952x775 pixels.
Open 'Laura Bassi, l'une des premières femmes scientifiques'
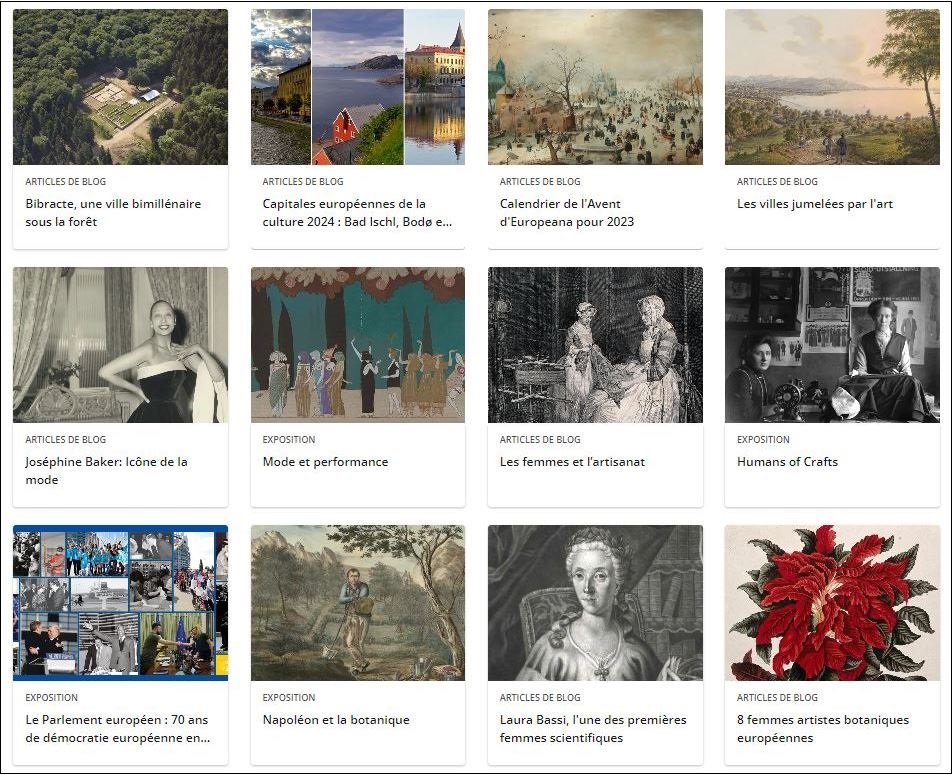tap(593, 729)
